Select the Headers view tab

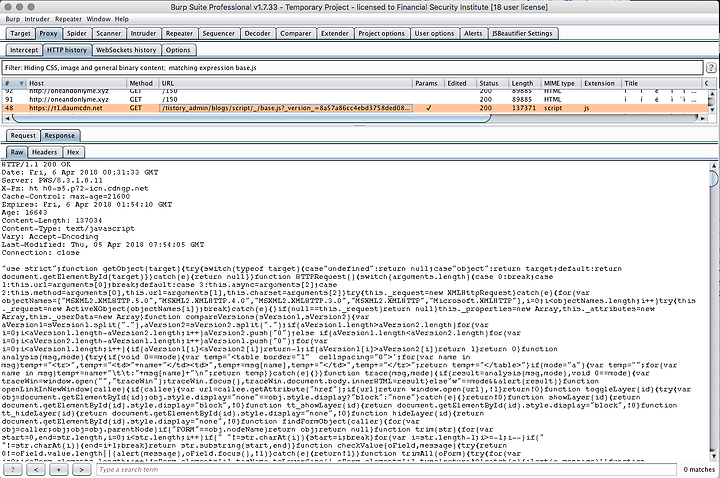coord(45,152)
